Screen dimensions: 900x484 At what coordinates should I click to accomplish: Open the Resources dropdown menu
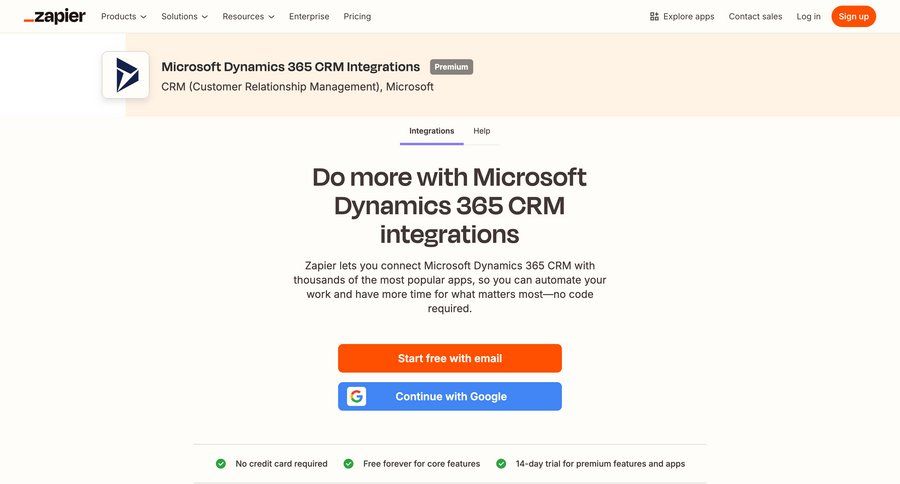249,17
